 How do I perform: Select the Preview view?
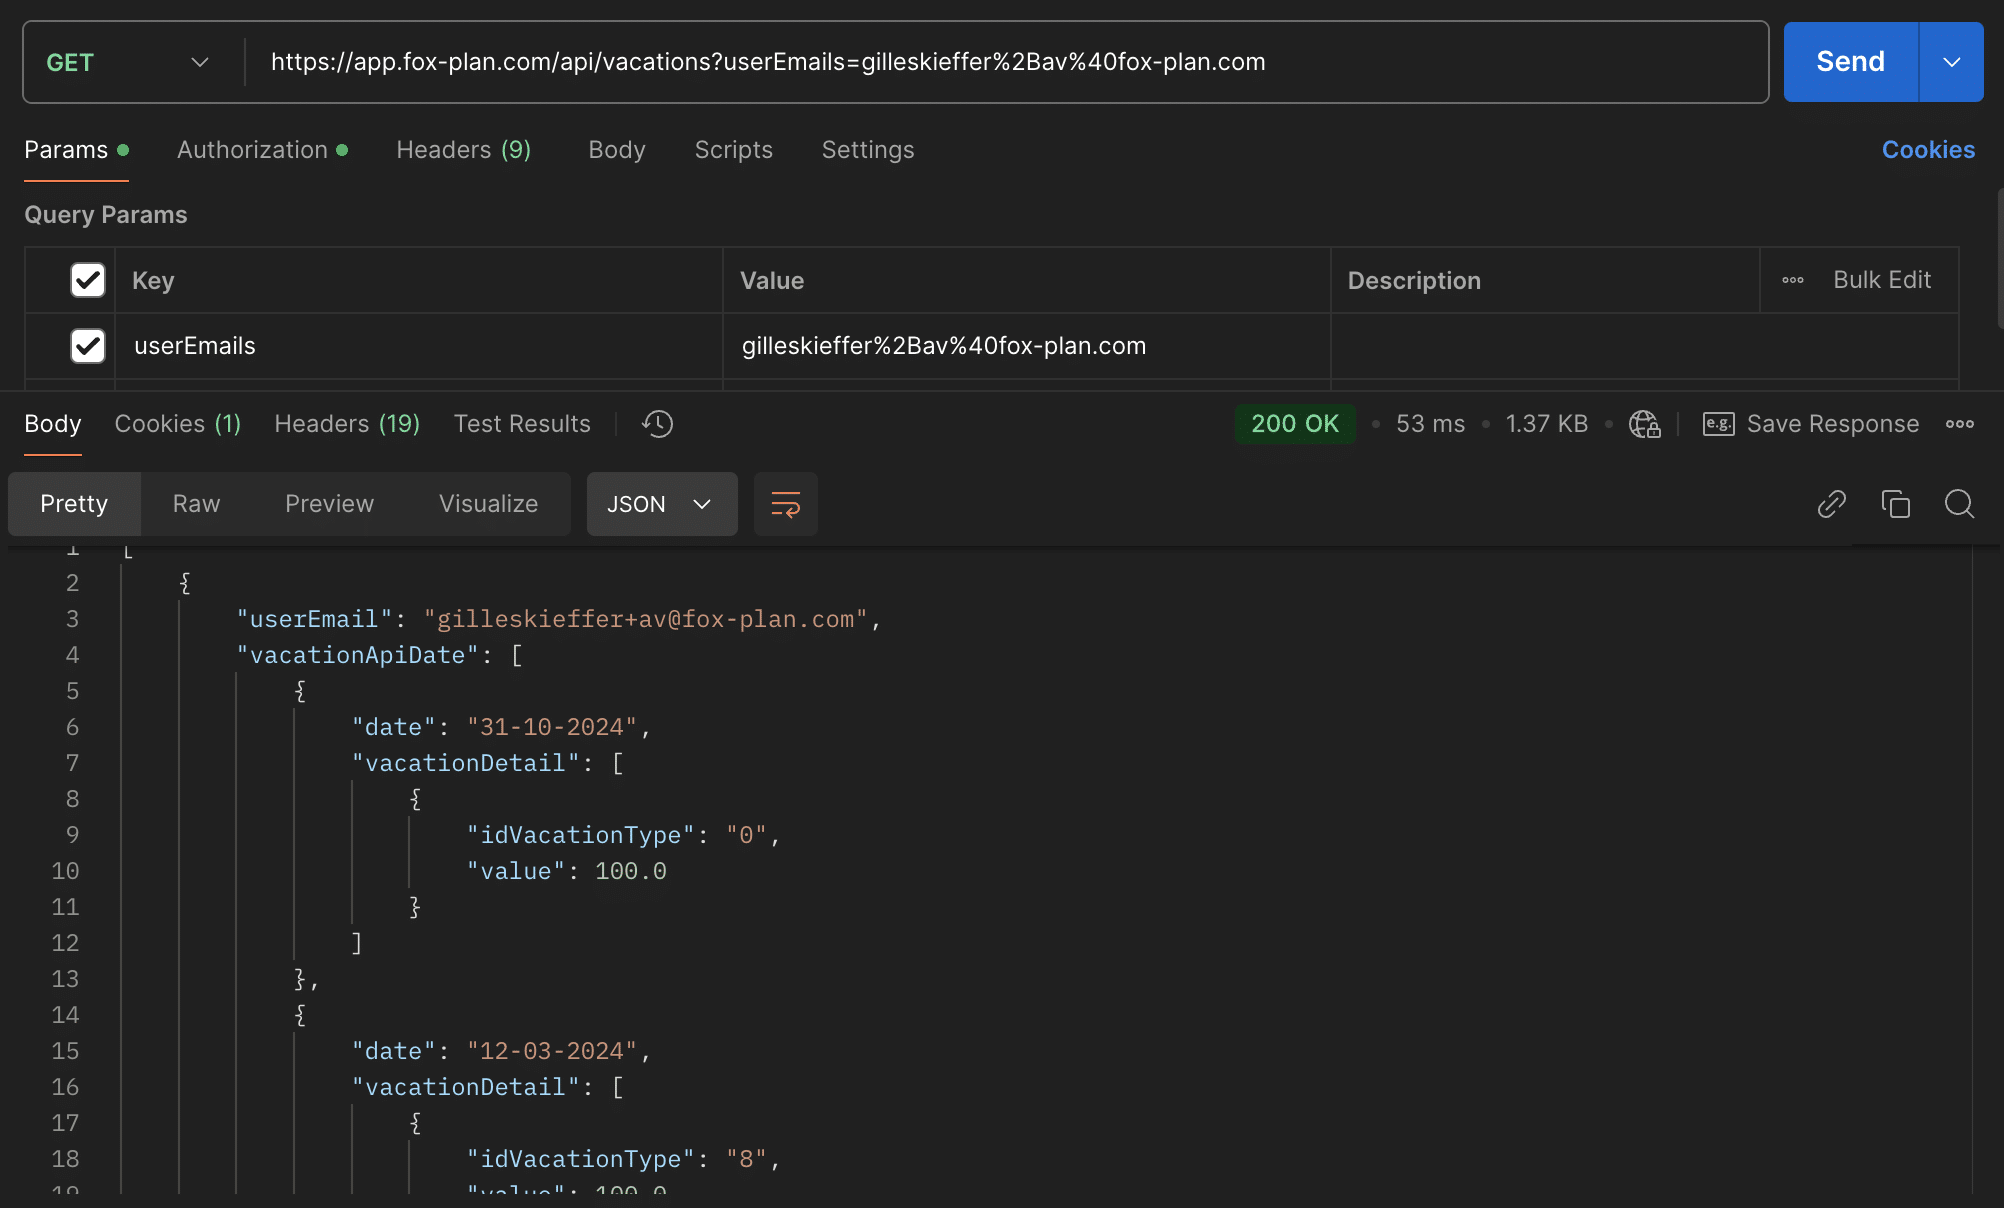(329, 504)
